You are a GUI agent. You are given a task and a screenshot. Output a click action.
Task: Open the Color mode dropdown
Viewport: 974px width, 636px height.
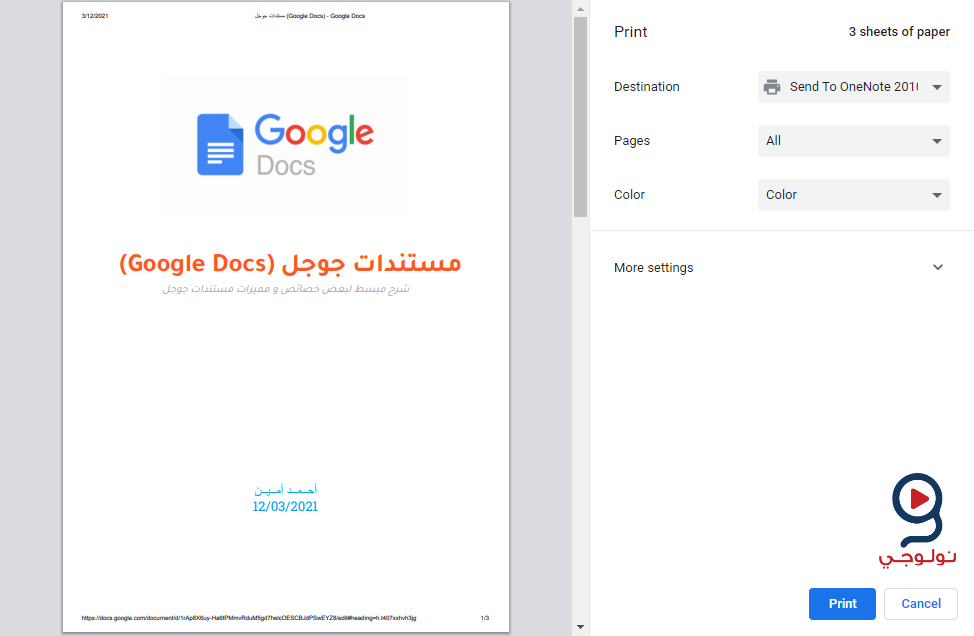tap(853, 195)
